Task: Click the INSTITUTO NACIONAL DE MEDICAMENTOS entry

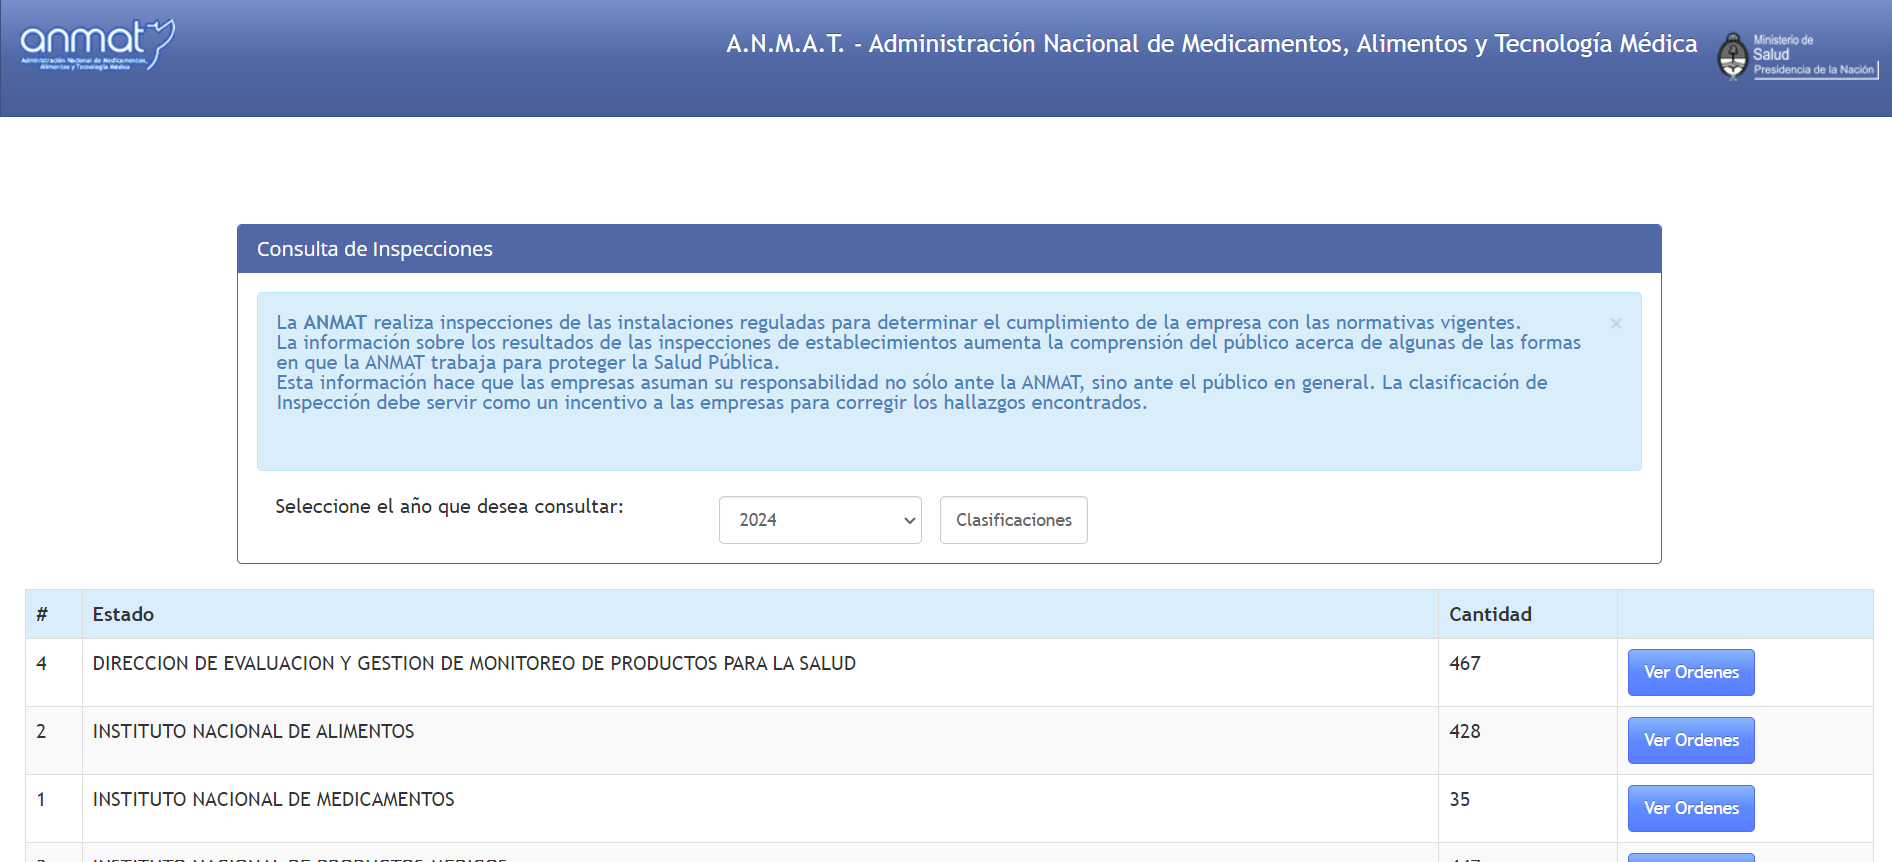Action: click(273, 799)
